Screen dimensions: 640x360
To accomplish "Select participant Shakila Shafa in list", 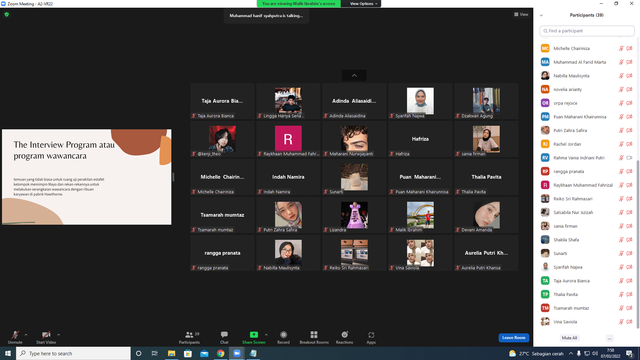I will [x=587, y=240].
